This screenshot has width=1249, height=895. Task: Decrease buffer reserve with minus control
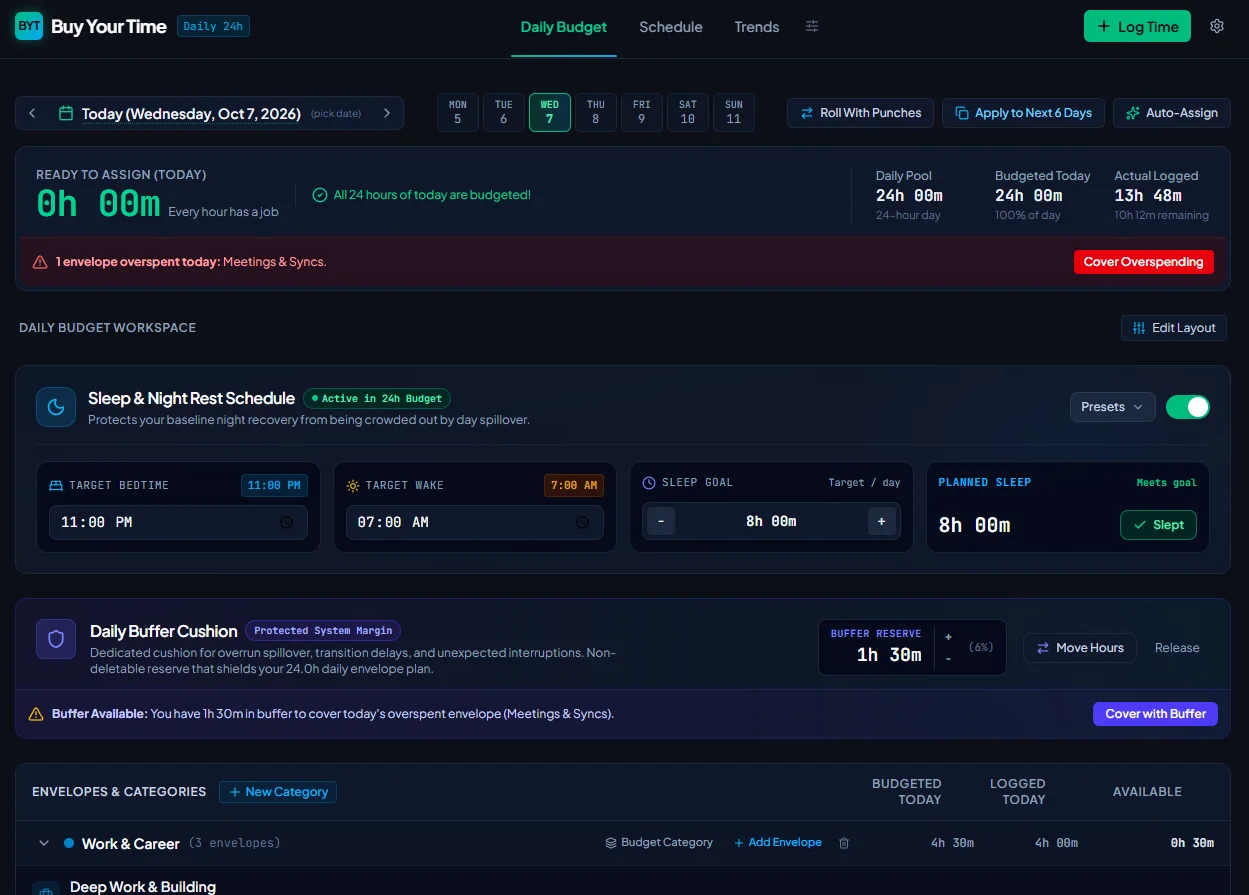[x=948, y=659]
